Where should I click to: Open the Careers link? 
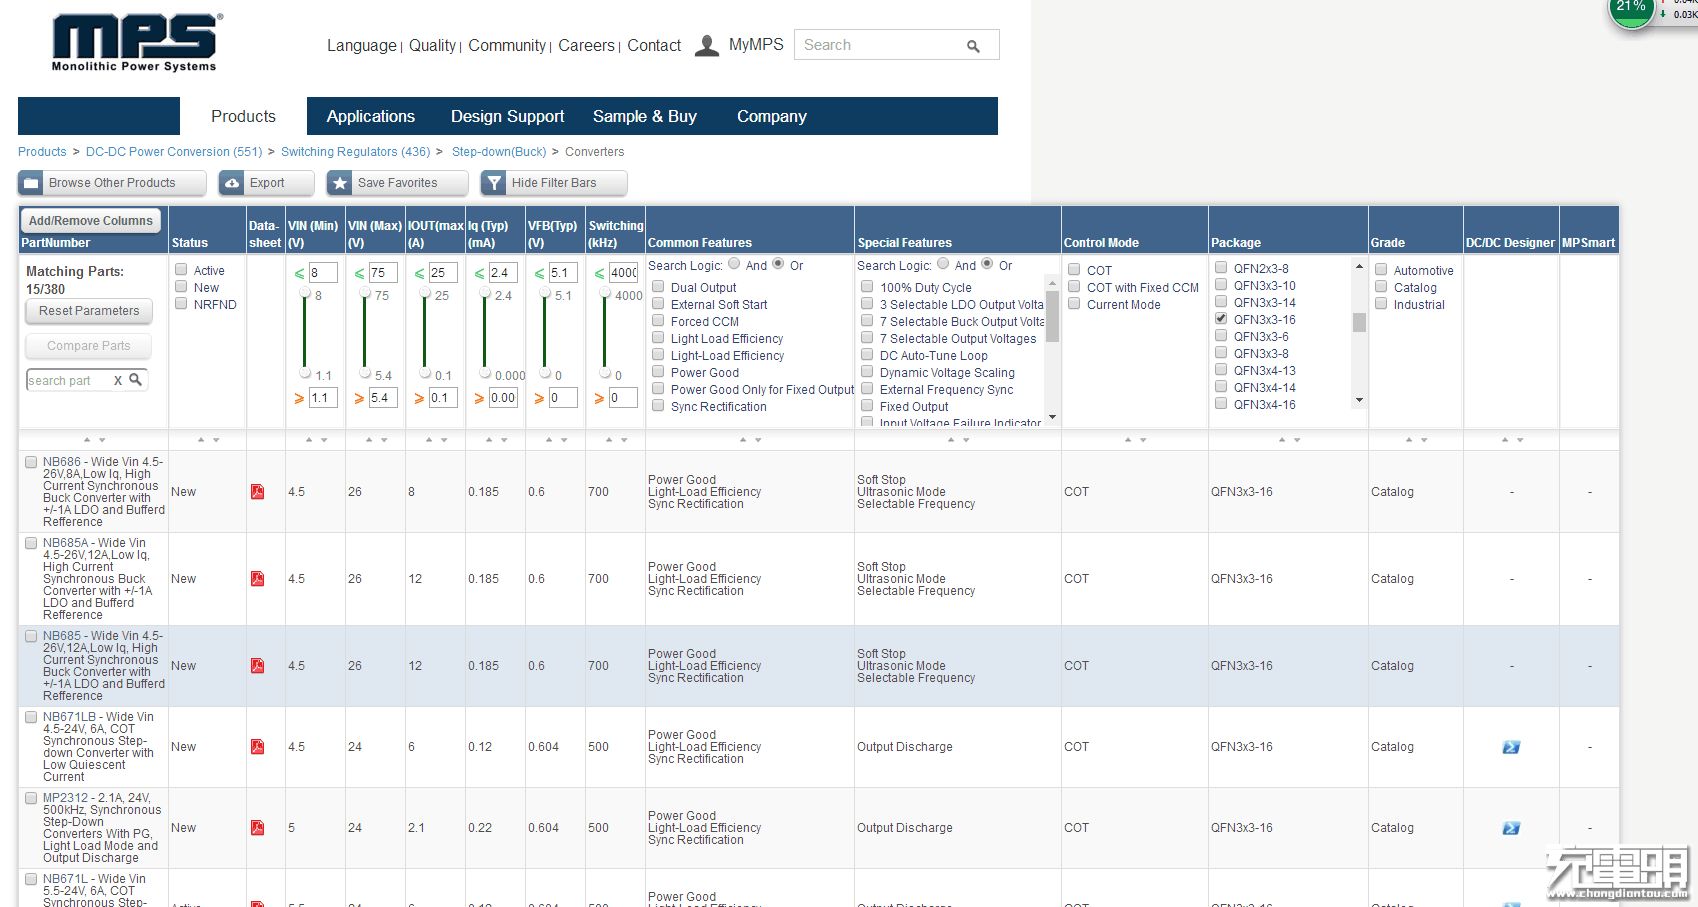(x=586, y=45)
